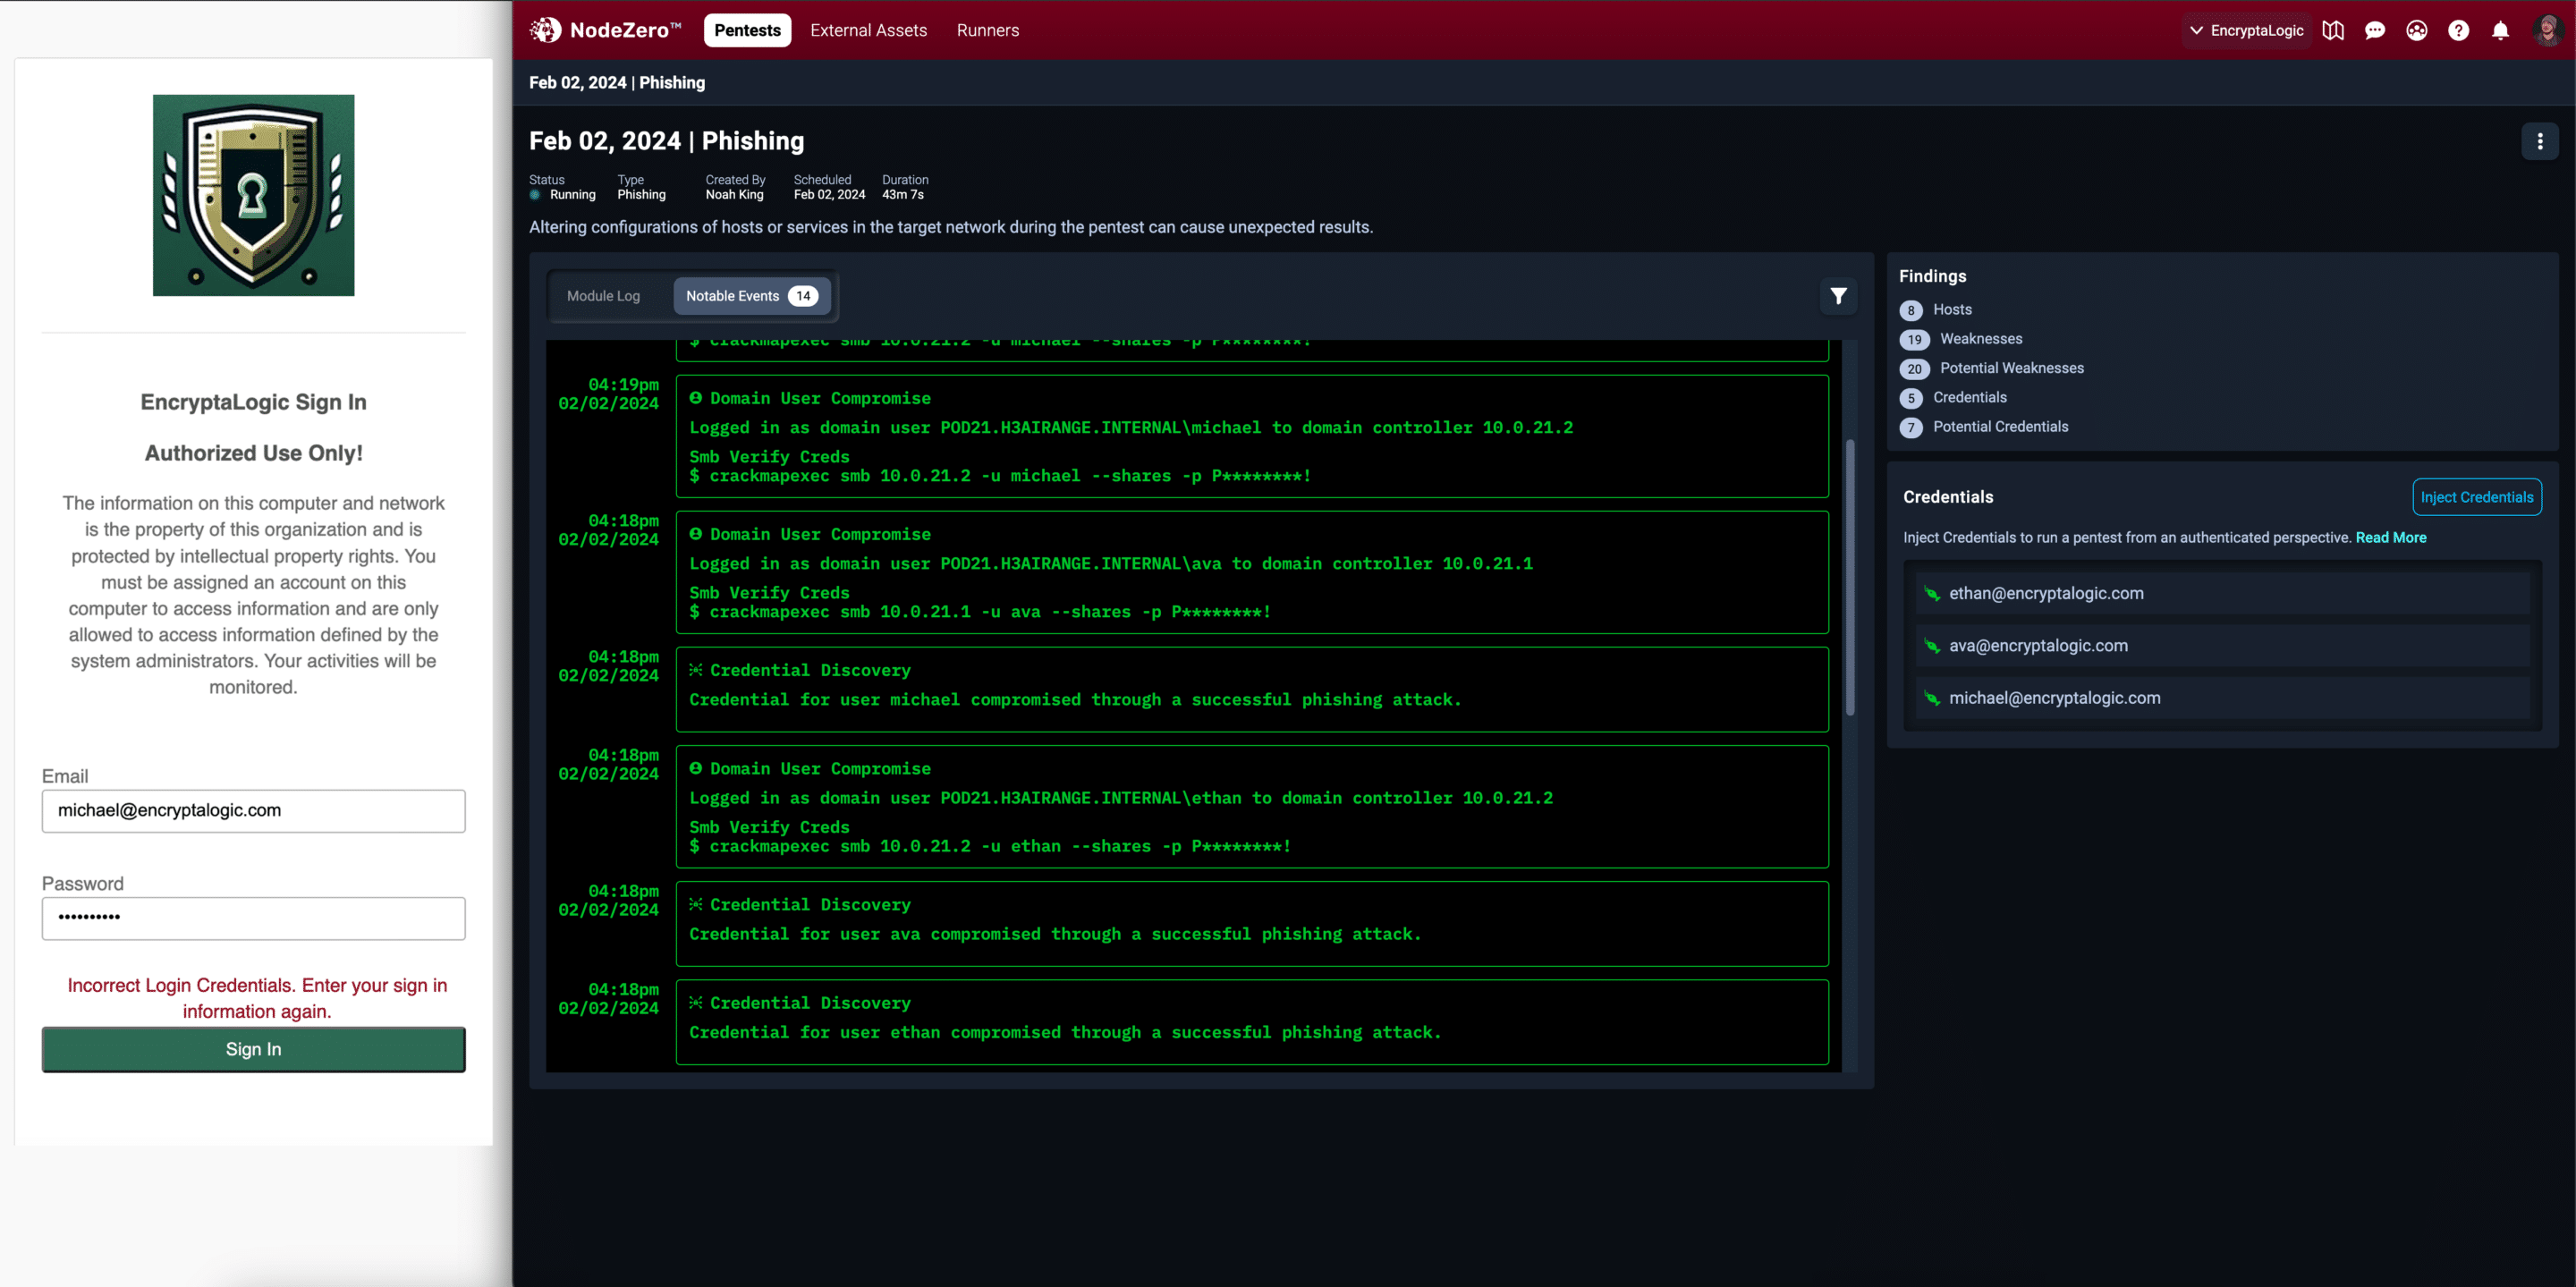Click the Hosts count badge 8
The image size is (2576, 1287).
pyautogui.click(x=1911, y=310)
